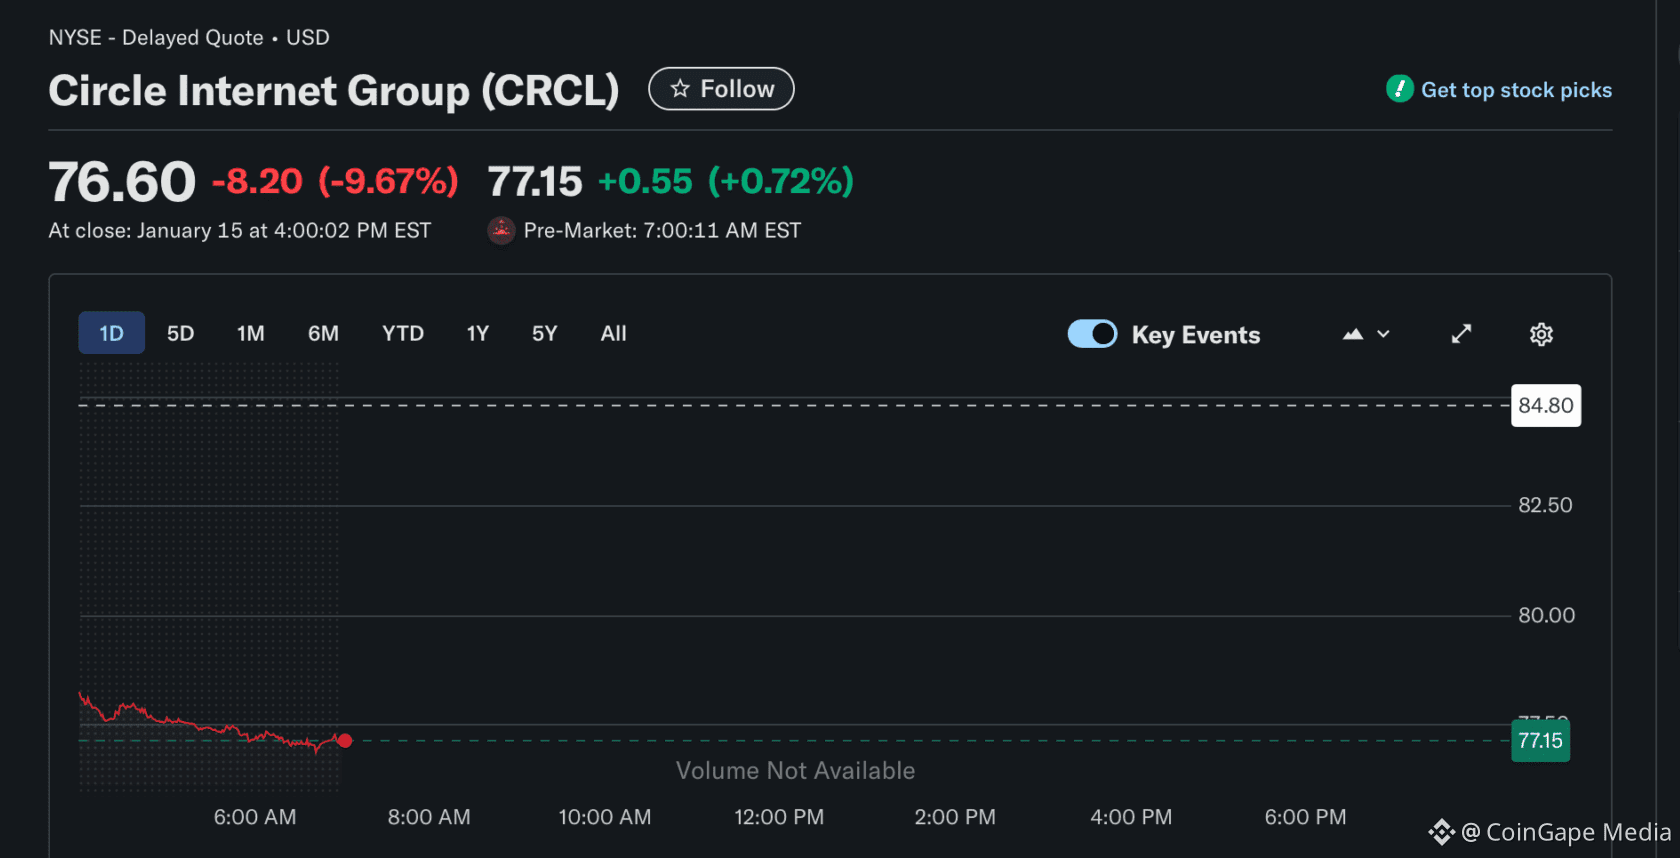
Task: Show the 6M chart range
Action: 323,333
